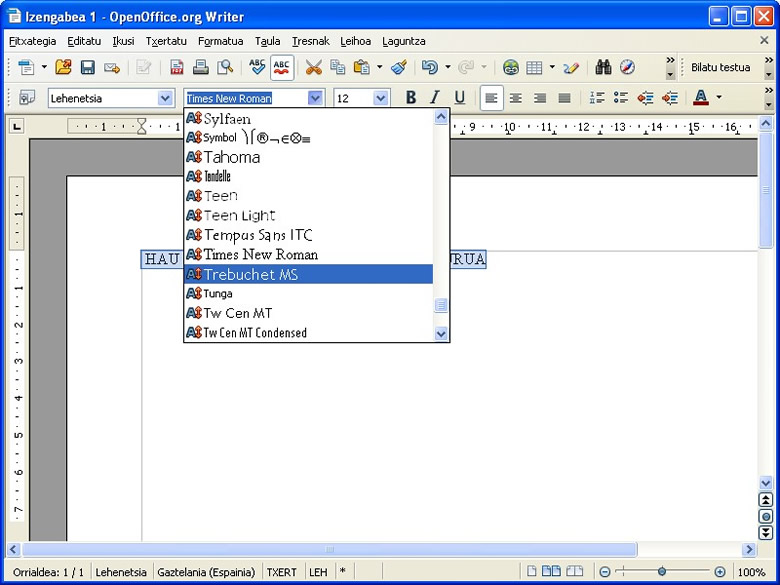Click the zoom slider handle
780x585 pixels.
[x=662, y=572]
